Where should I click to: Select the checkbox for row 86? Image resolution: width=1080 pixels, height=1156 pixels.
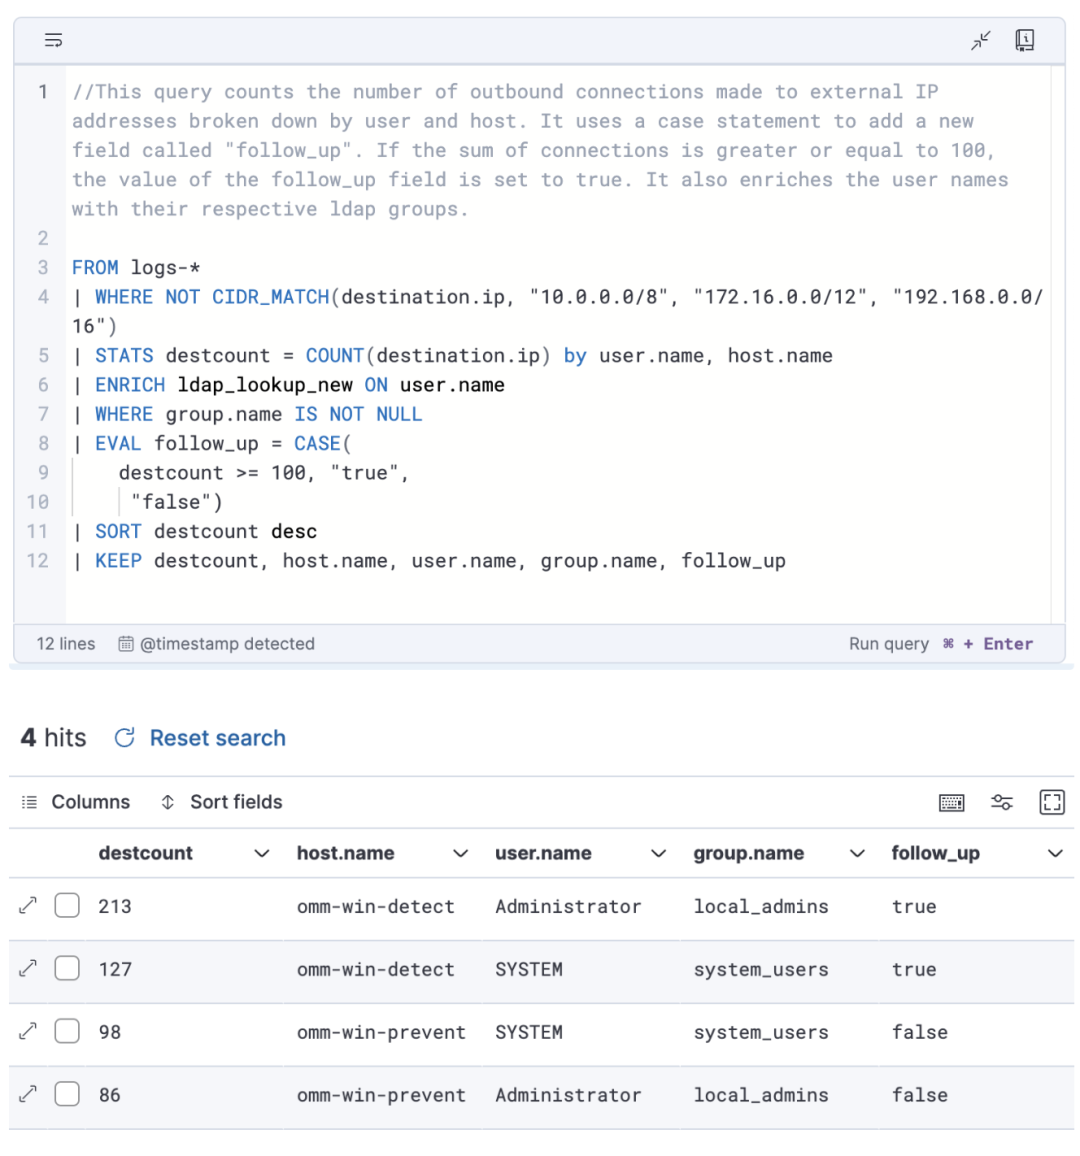pyautogui.click(x=67, y=1094)
